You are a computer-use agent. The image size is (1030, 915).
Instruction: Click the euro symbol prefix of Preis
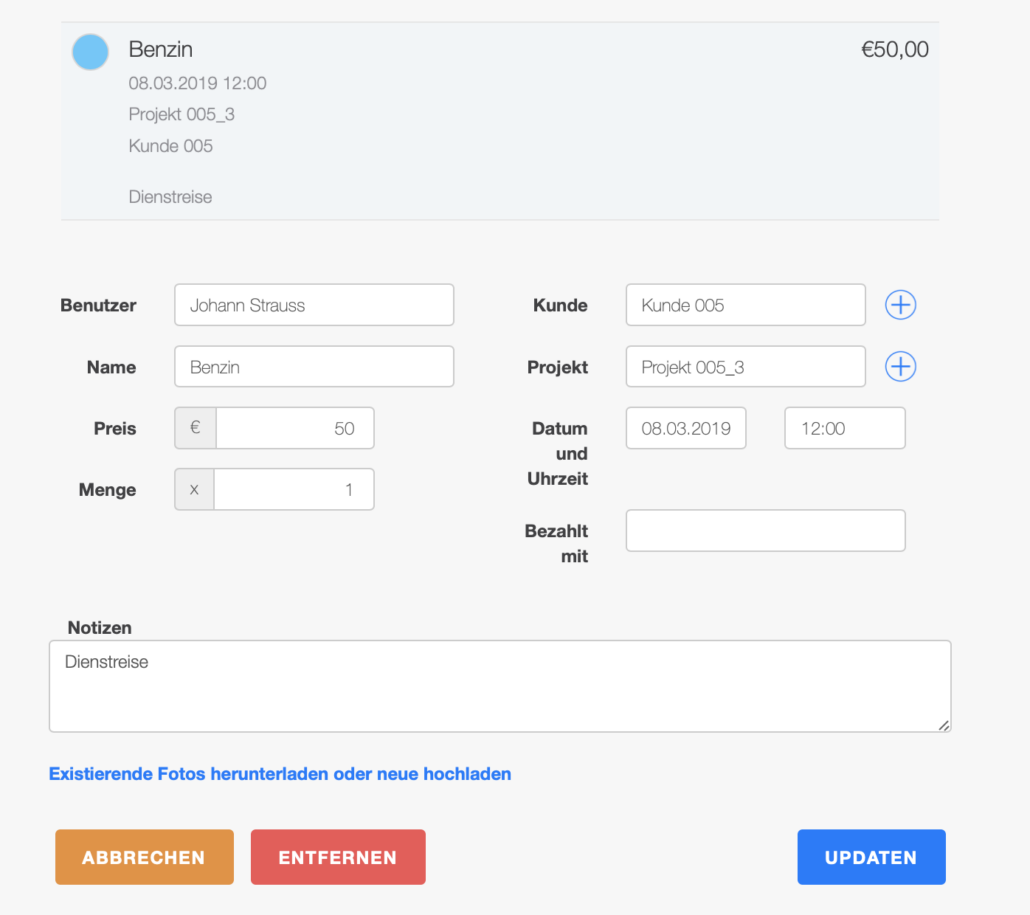[x=195, y=428]
